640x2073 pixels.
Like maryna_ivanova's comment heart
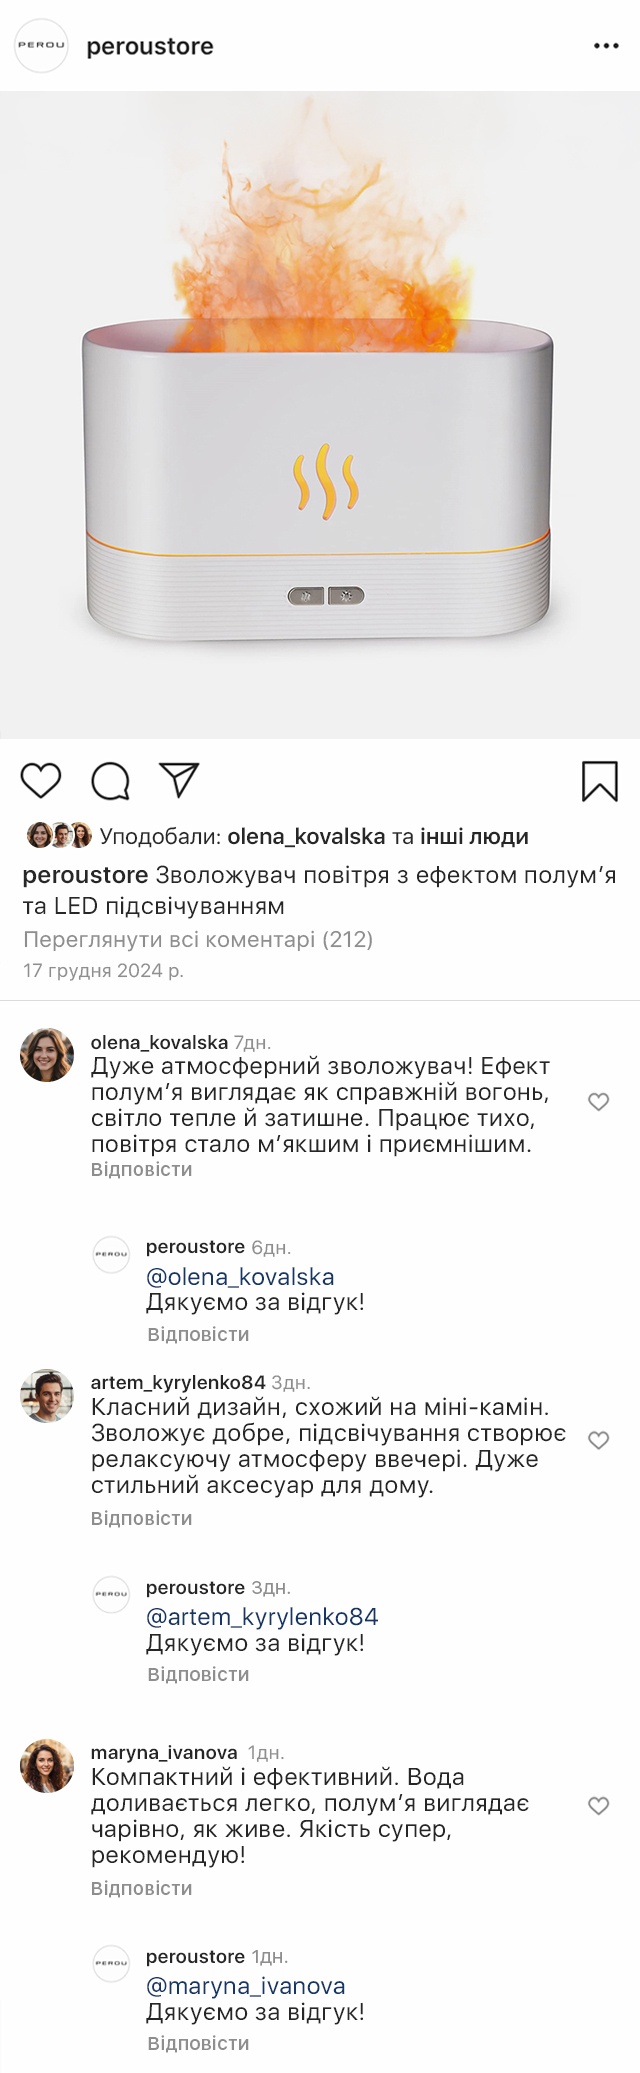[598, 1805]
